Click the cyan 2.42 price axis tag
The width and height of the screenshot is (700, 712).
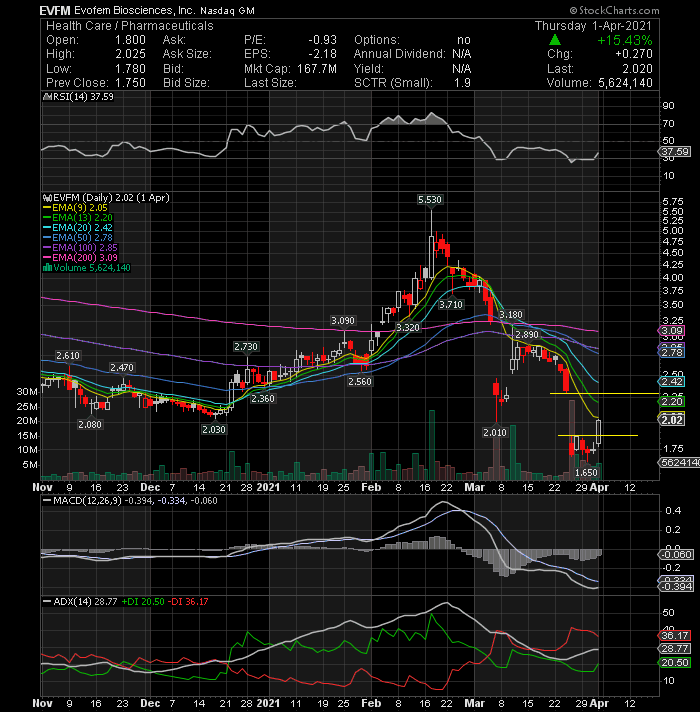tap(672, 382)
